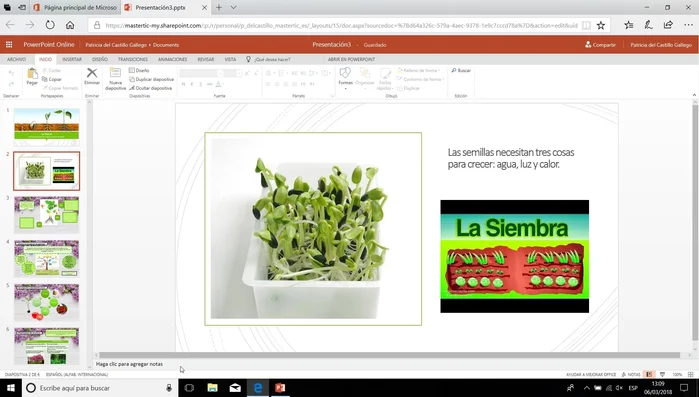Click the redo arrow in Deshacer group

pos(11,84)
